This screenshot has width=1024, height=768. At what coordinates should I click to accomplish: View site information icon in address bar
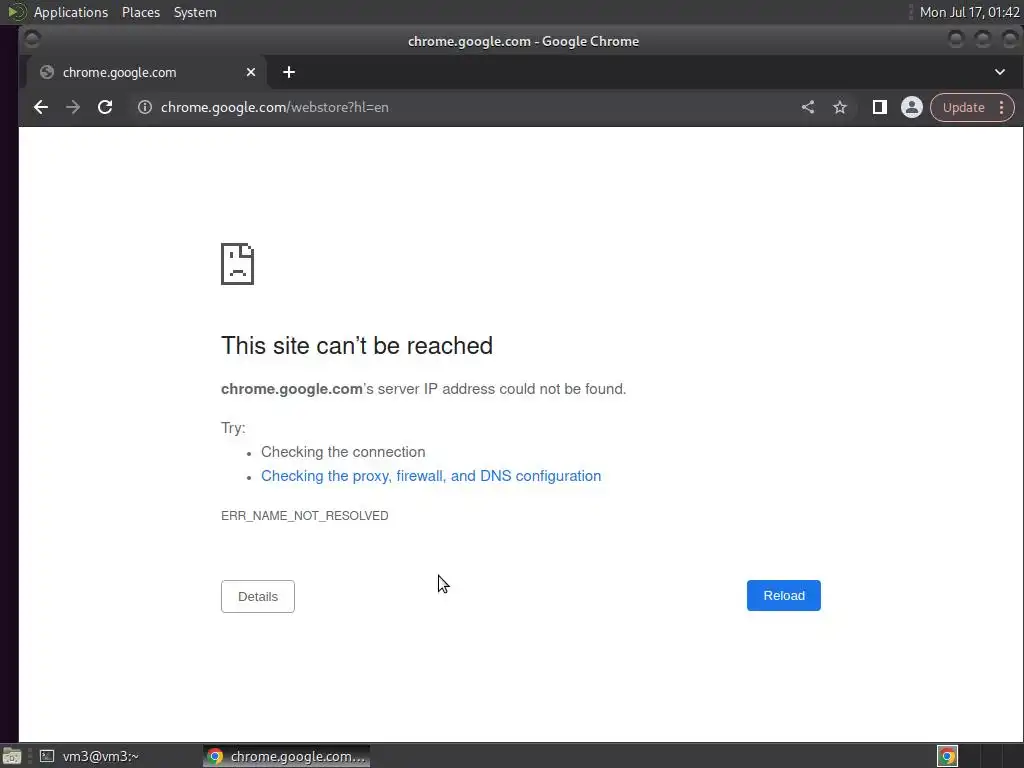145,107
